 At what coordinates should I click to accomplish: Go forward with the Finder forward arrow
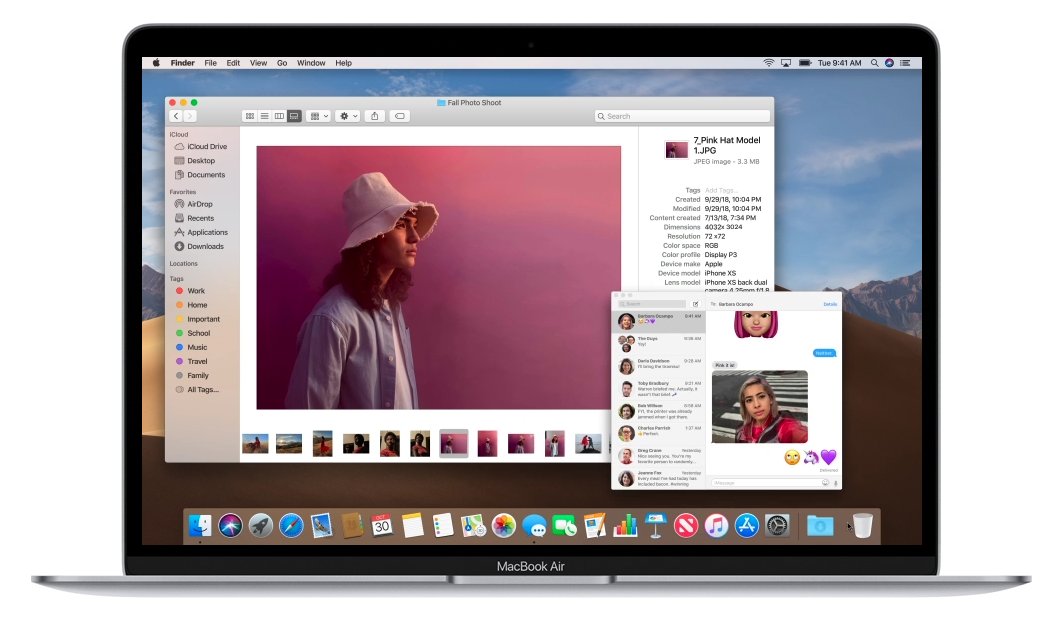click(189, 116)
